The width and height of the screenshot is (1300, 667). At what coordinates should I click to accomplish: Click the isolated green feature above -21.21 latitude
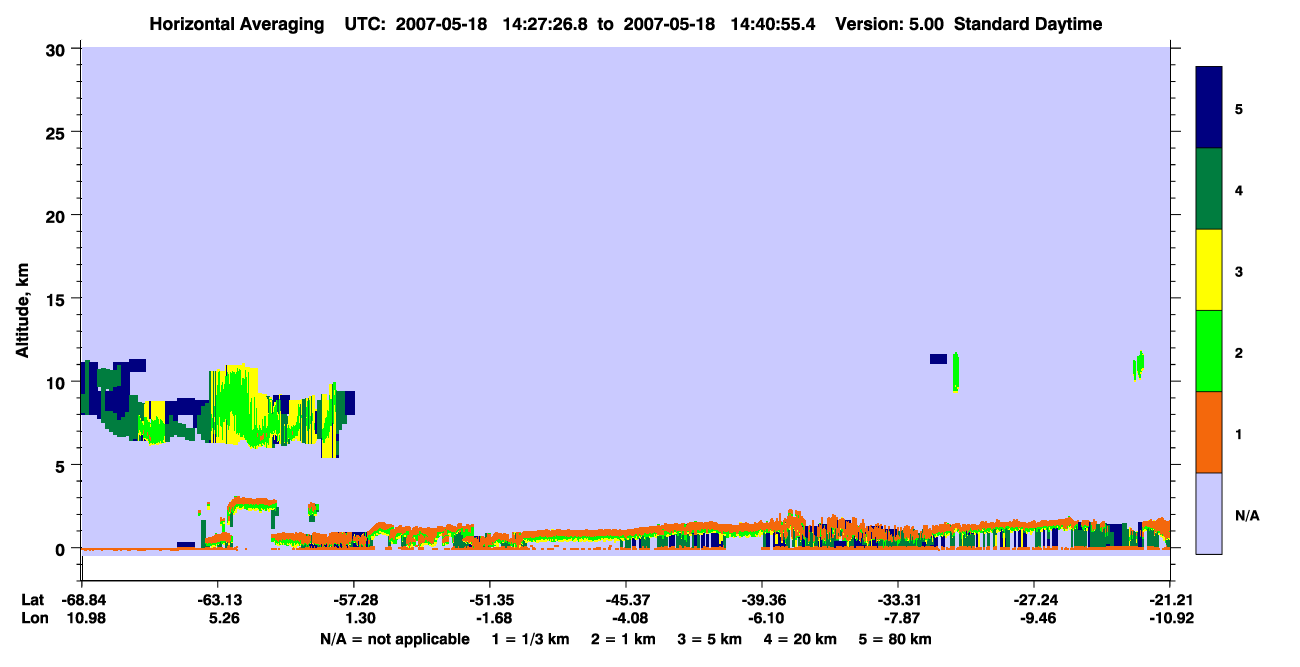click(x=1138, y=365)
